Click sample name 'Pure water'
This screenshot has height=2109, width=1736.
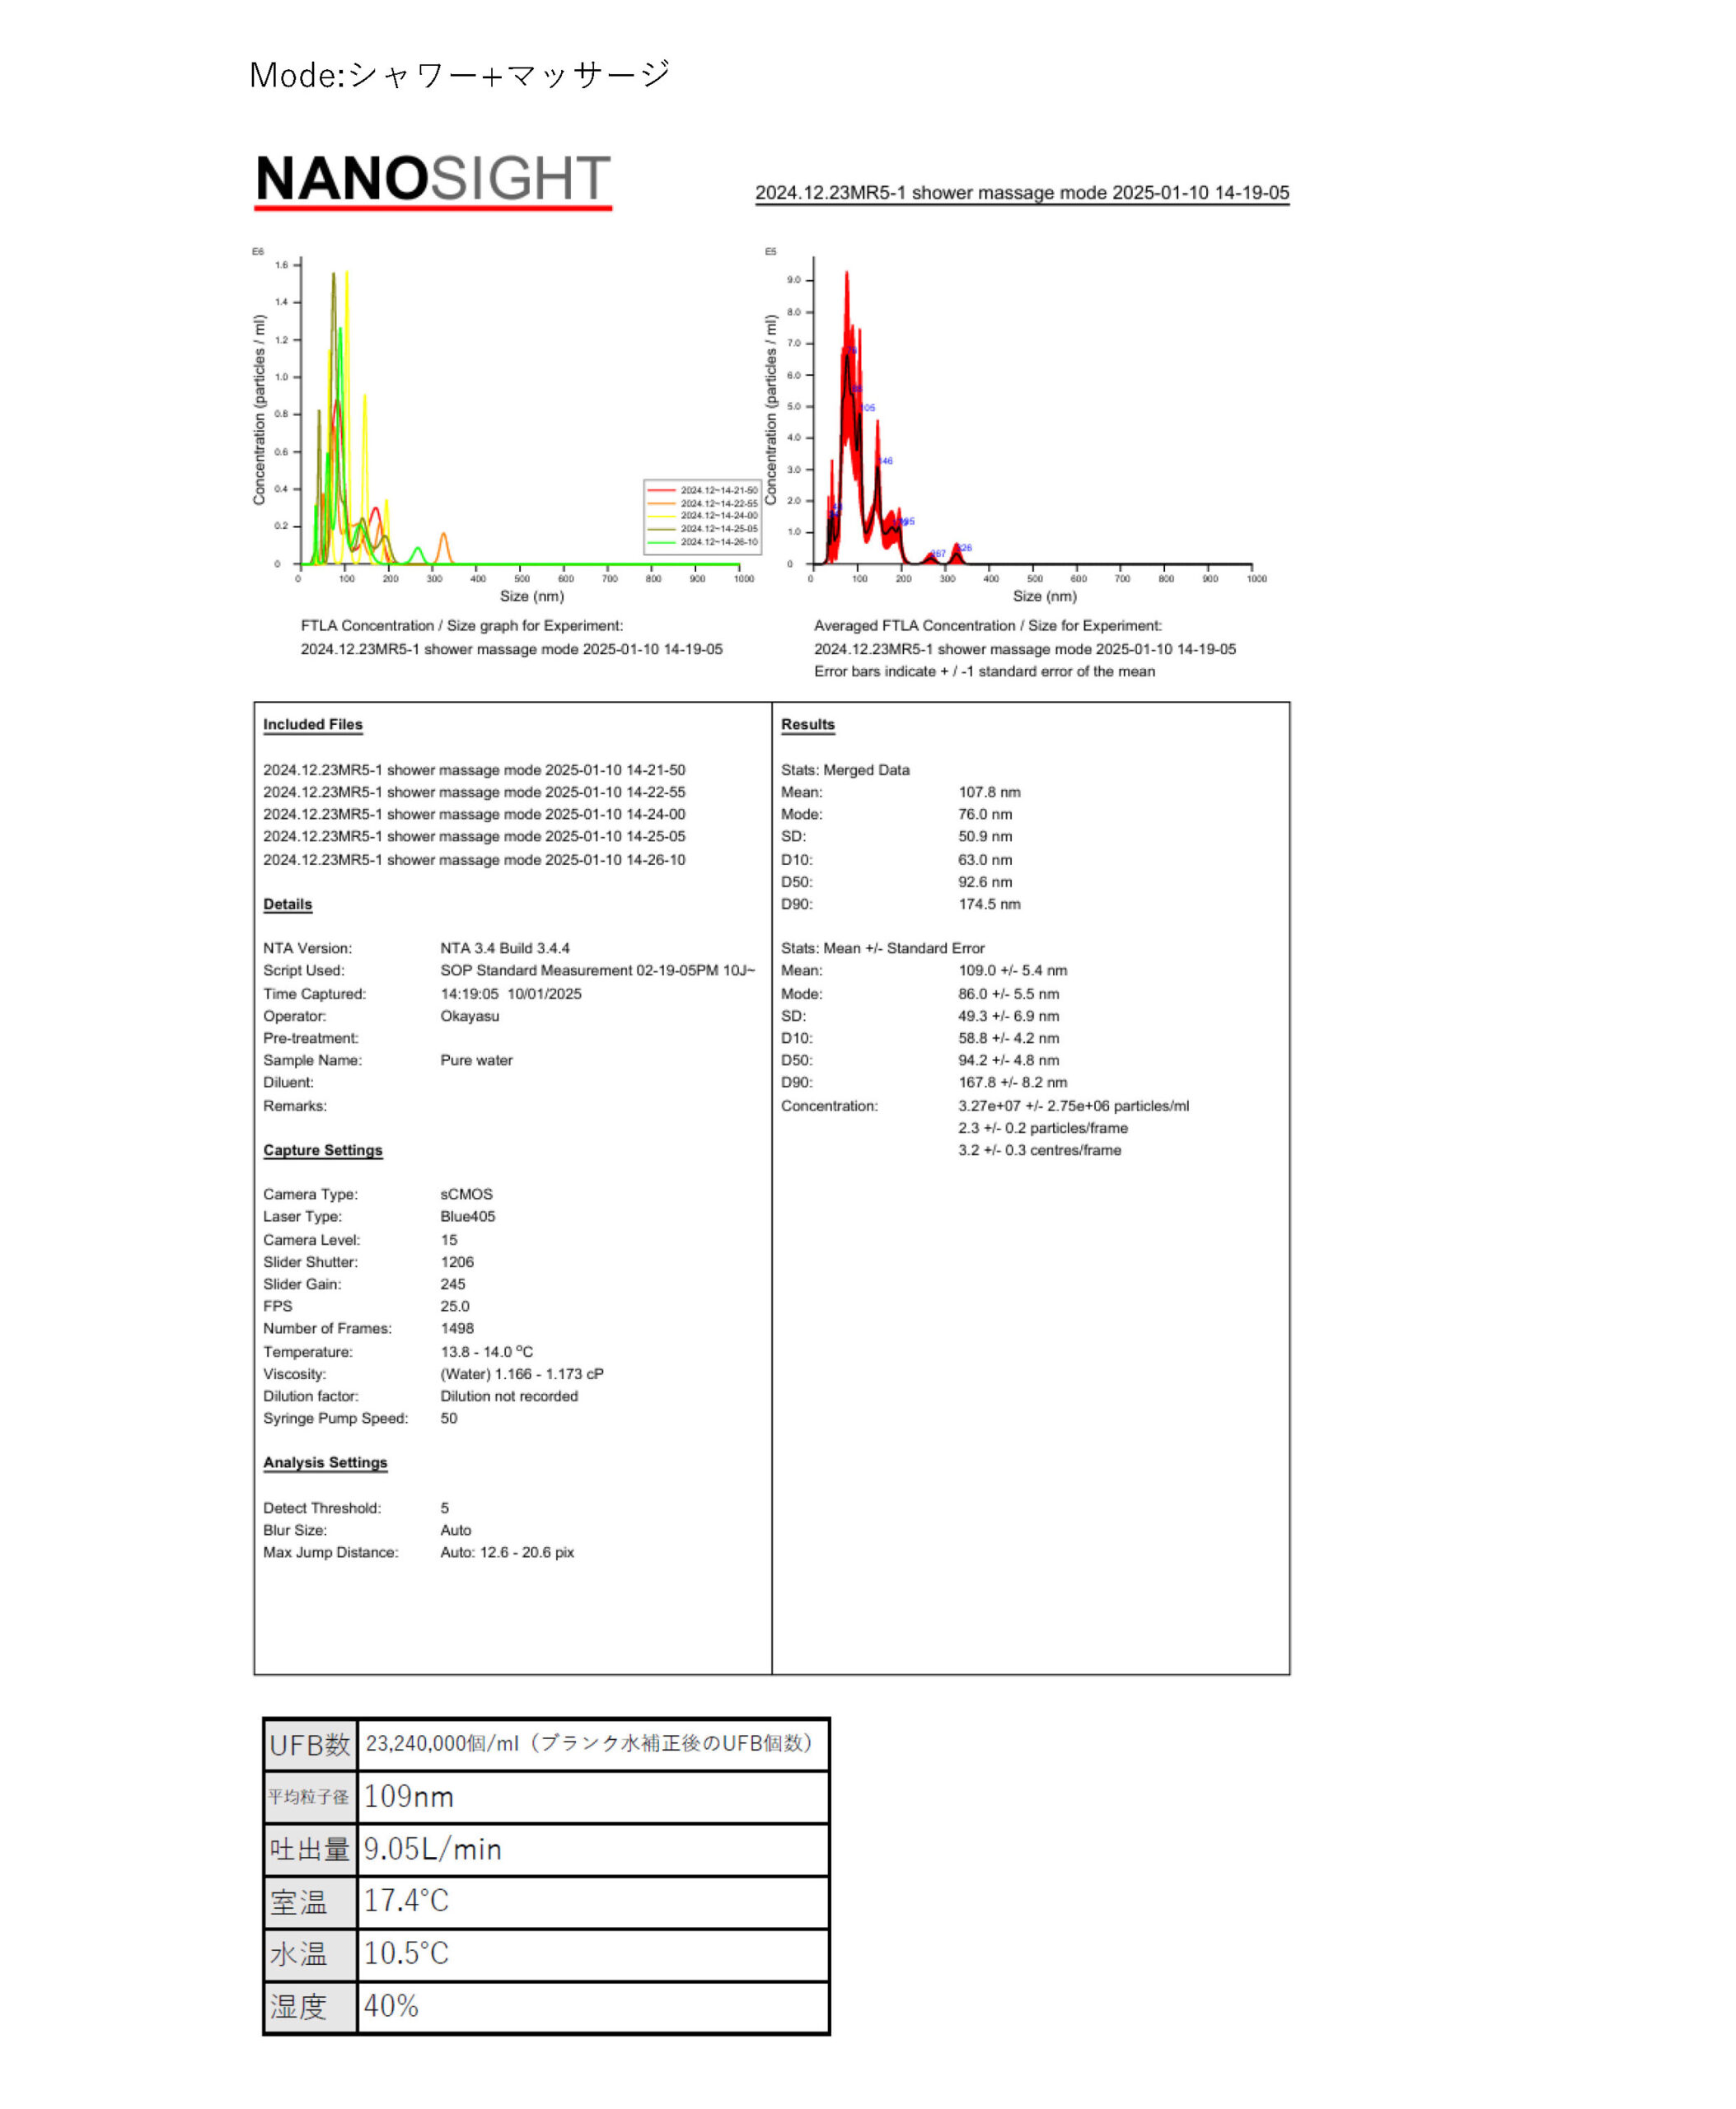(x=476, y=1060)
